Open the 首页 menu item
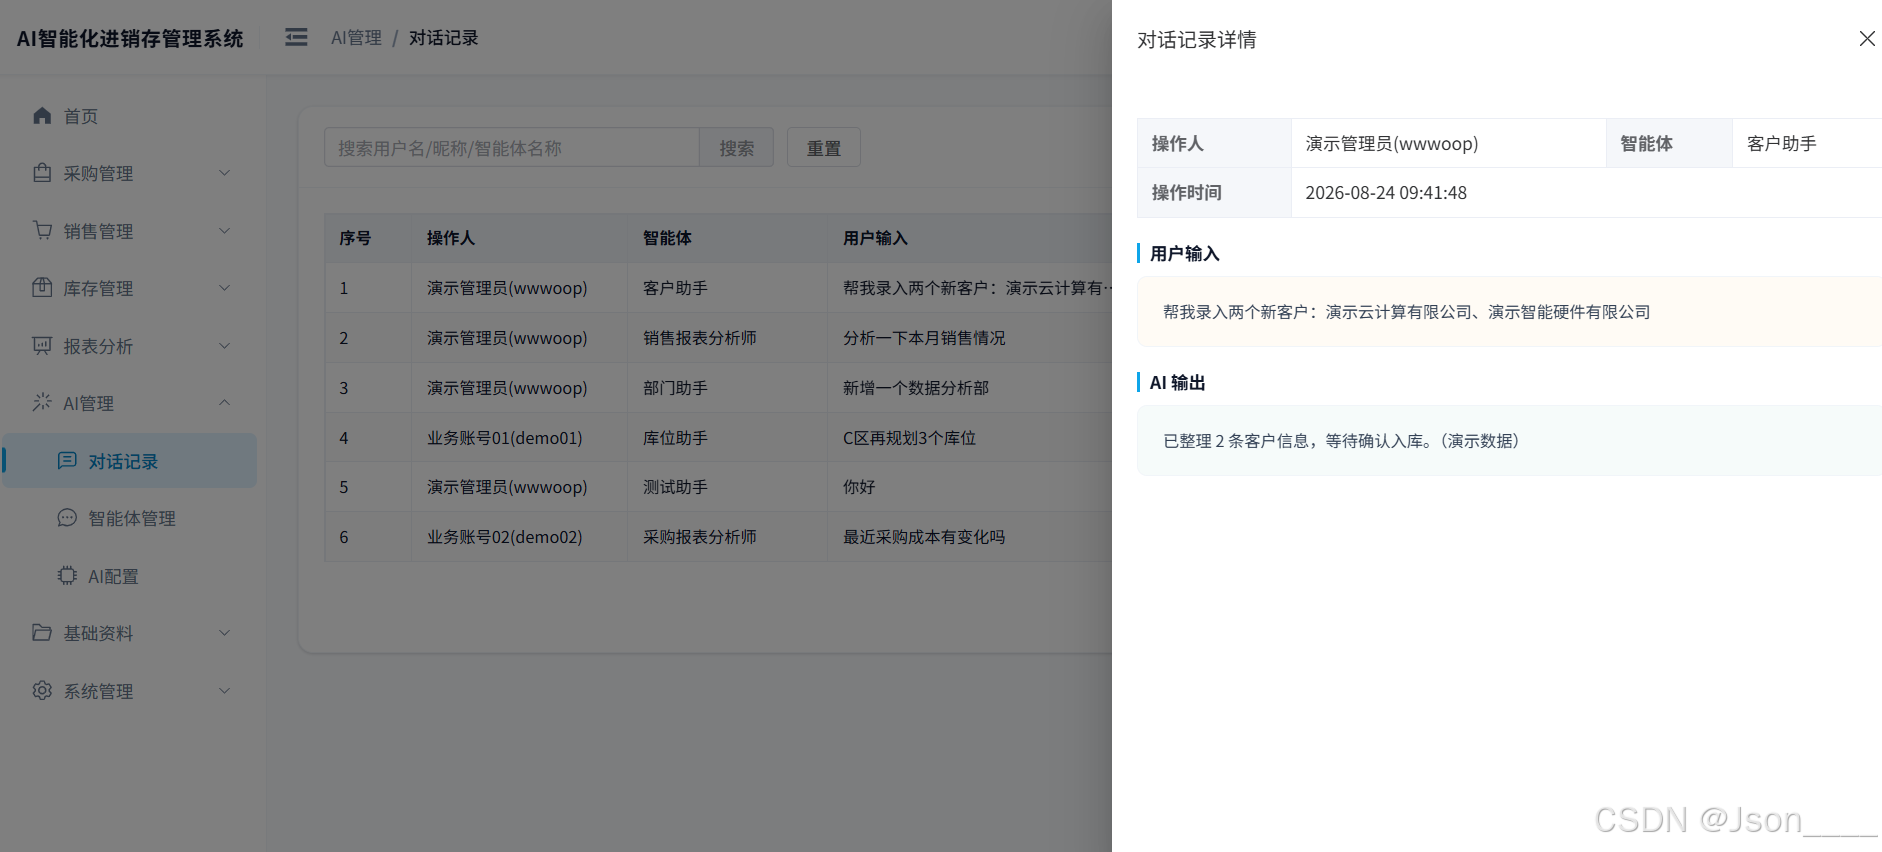 [x=130, y=116]
